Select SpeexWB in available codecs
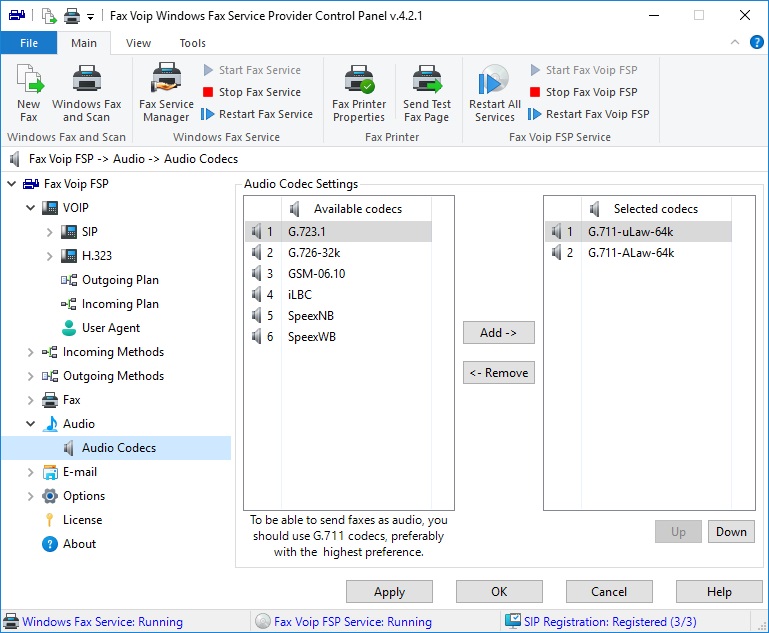769x633 pixels. 338,337
